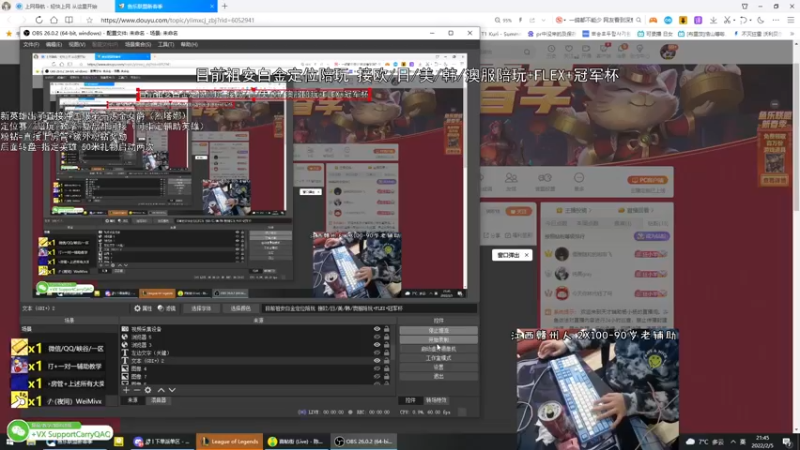Move the selected source down with the arrow
800x450 pixels.
tap(172, 390)
